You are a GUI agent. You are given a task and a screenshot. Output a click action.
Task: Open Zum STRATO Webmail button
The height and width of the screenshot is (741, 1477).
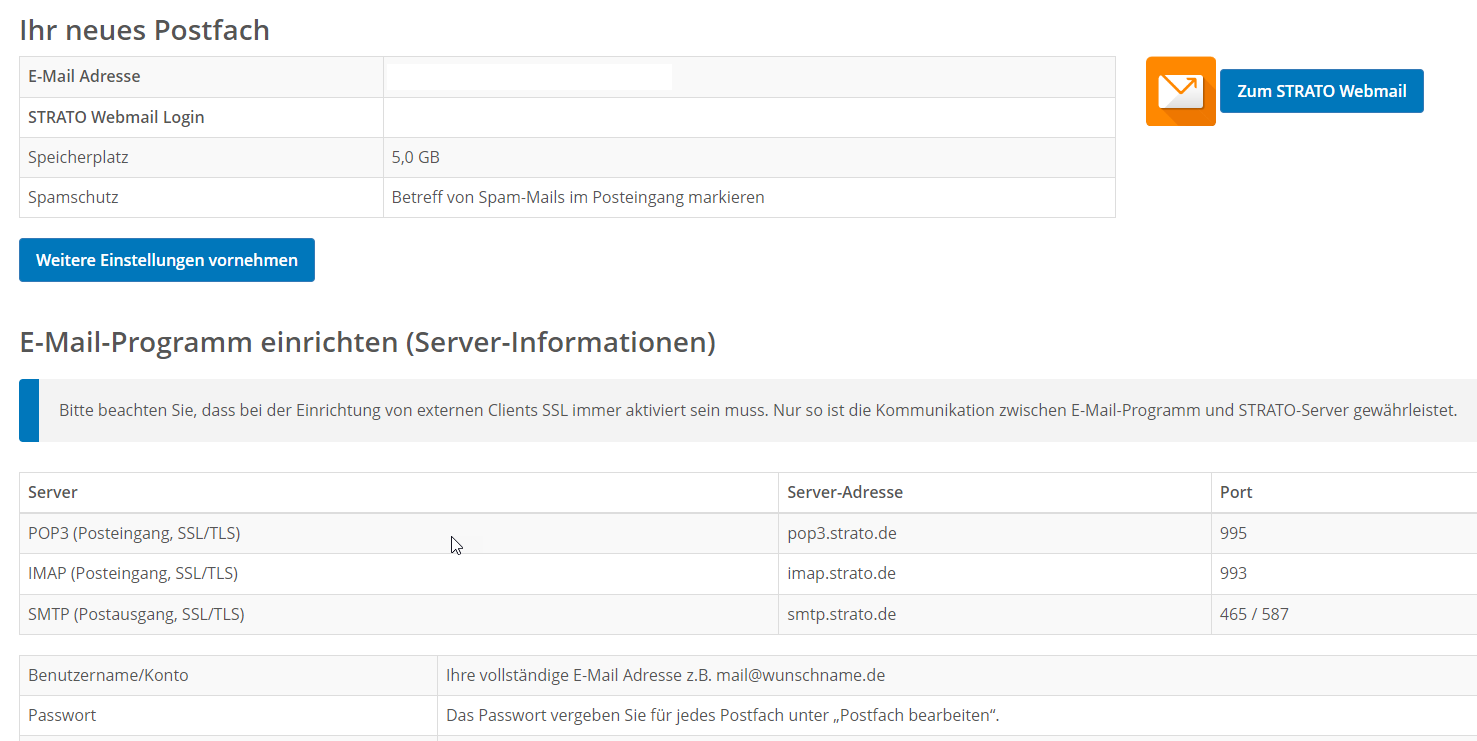click(1321, 91)
